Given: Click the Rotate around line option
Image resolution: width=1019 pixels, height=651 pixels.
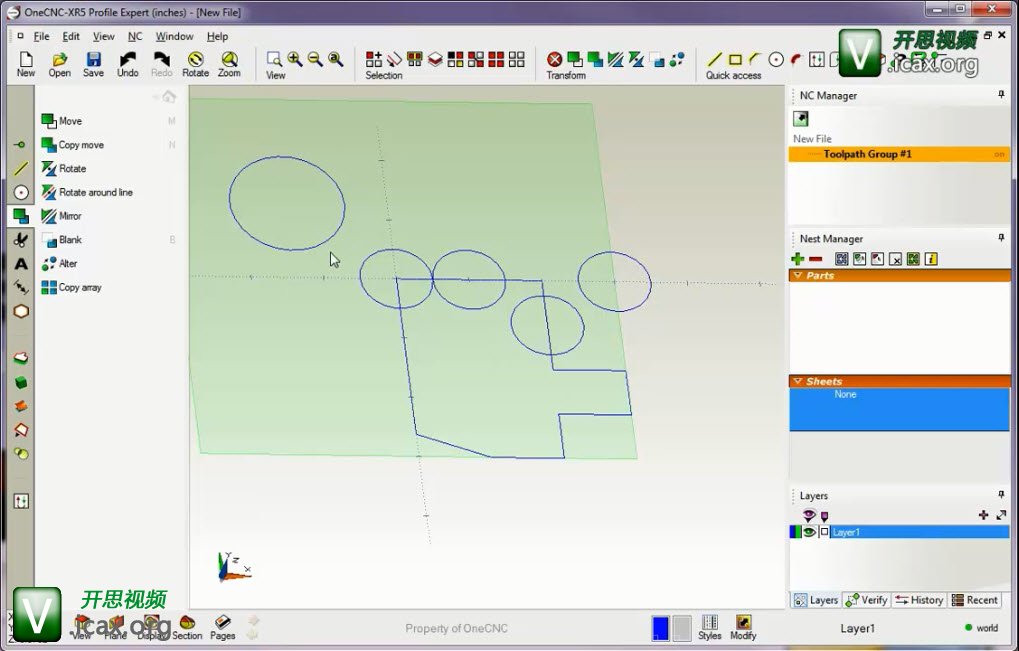Looking at the screenshot, I should point(95,192).
